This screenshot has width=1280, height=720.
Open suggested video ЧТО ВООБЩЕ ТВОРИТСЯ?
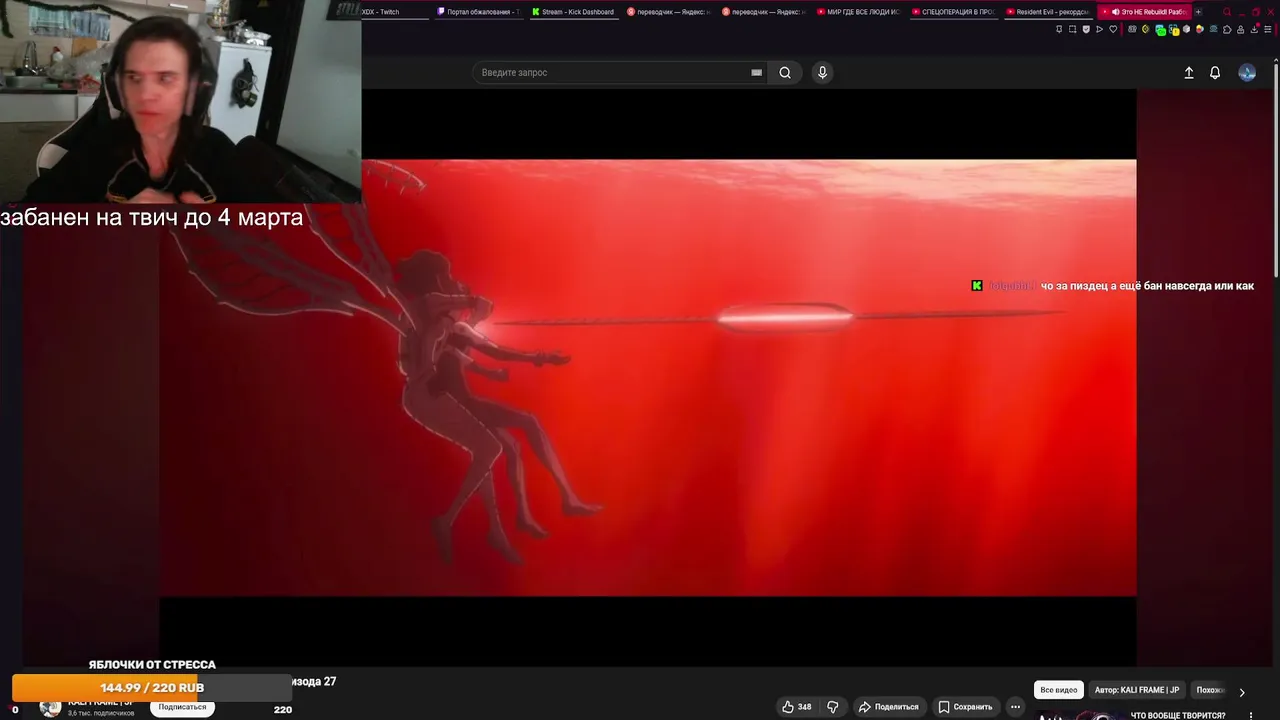[1178, 715]
